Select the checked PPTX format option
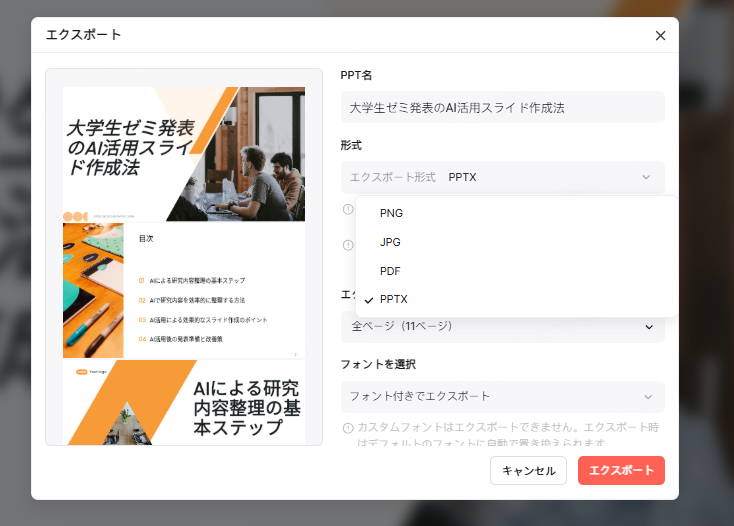Image resolution: width=734 pixels, height=526 pixels. [x=516, y=299]
